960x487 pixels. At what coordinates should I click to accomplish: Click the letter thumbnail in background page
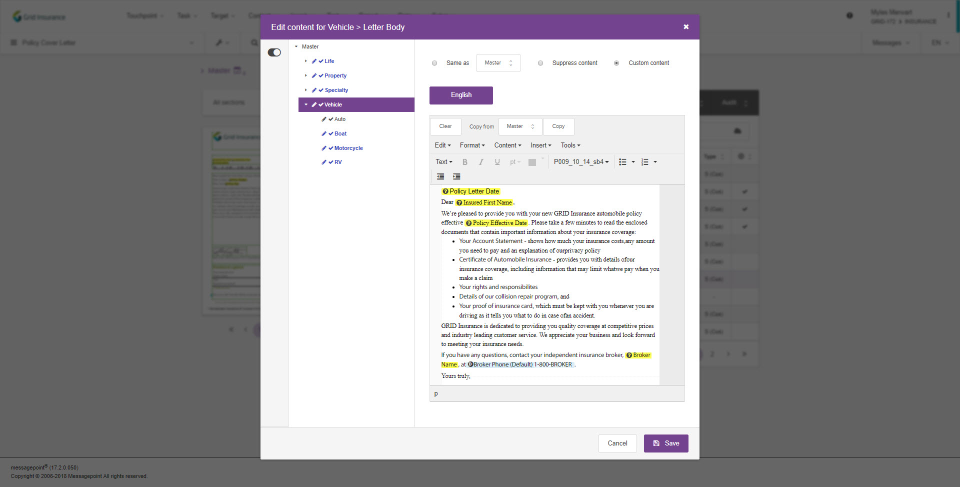click(233, 221)
